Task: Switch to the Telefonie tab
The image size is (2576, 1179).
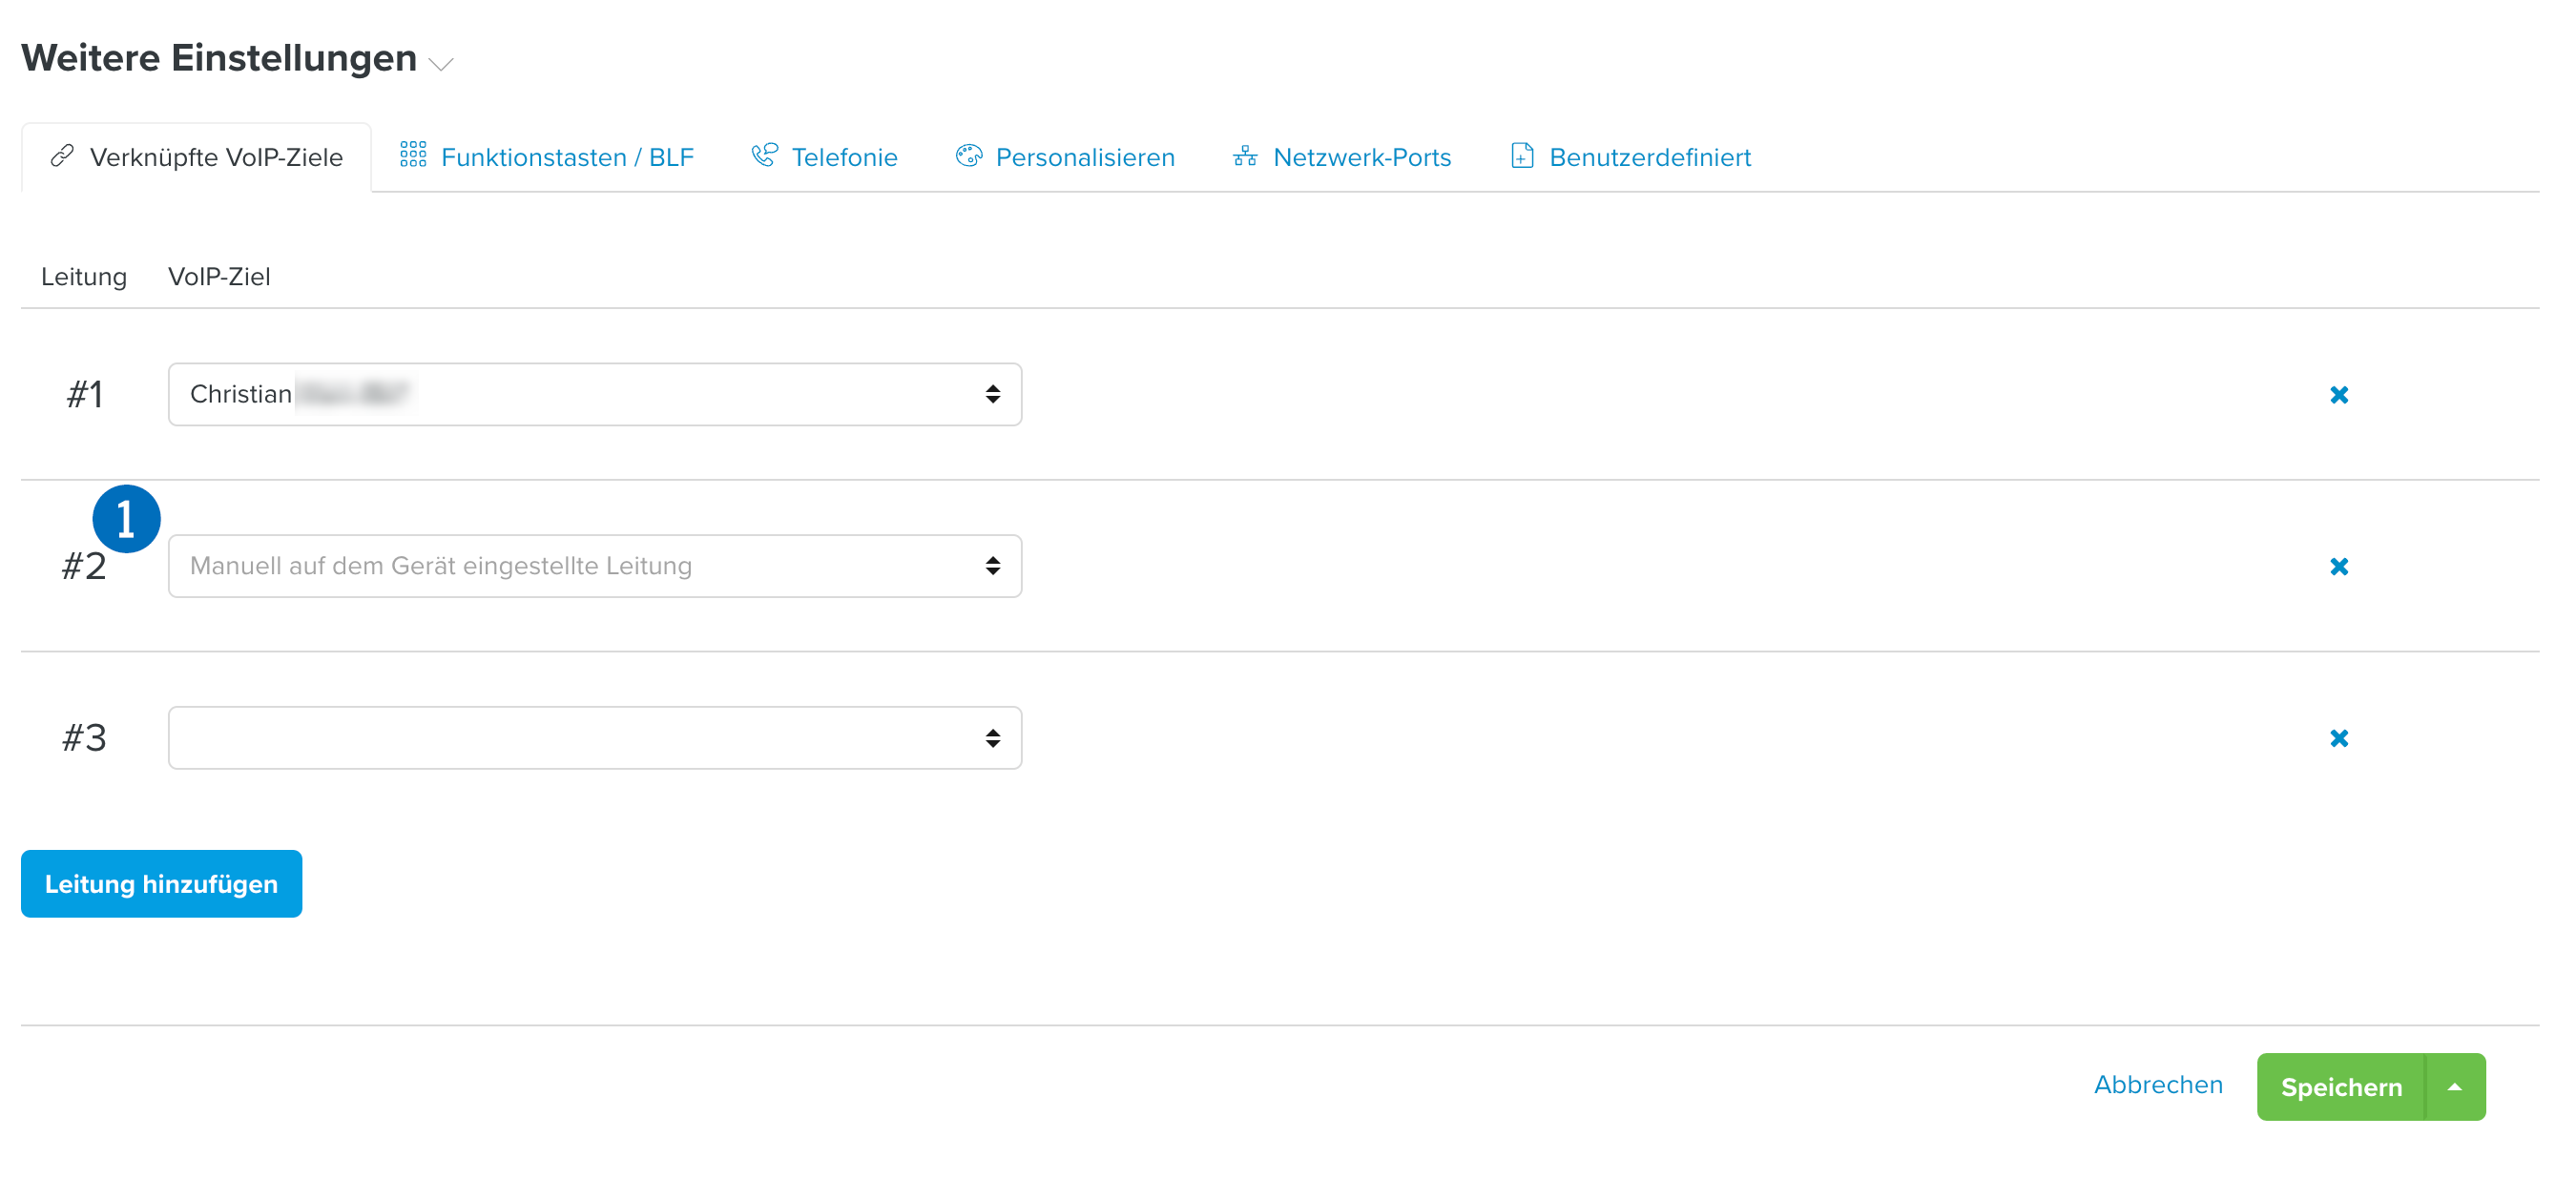Action: click(843, 157)
